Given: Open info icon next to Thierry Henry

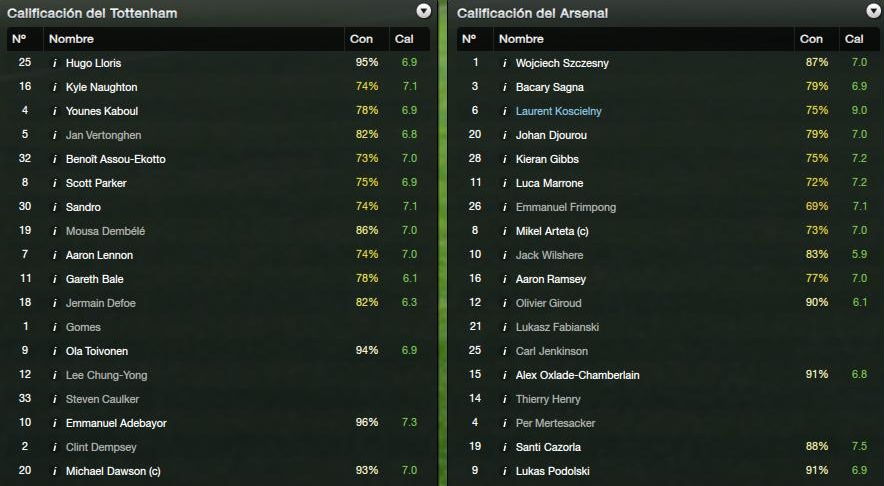Looking at the screenshot, I should click(x=505, y=399).
